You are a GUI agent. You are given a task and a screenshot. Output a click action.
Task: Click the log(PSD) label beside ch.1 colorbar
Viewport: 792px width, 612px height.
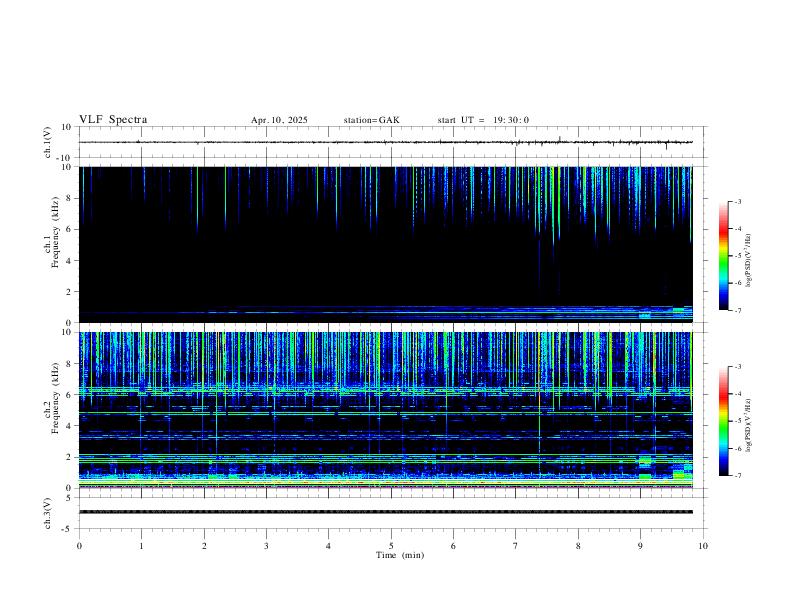tap(748, 261)
